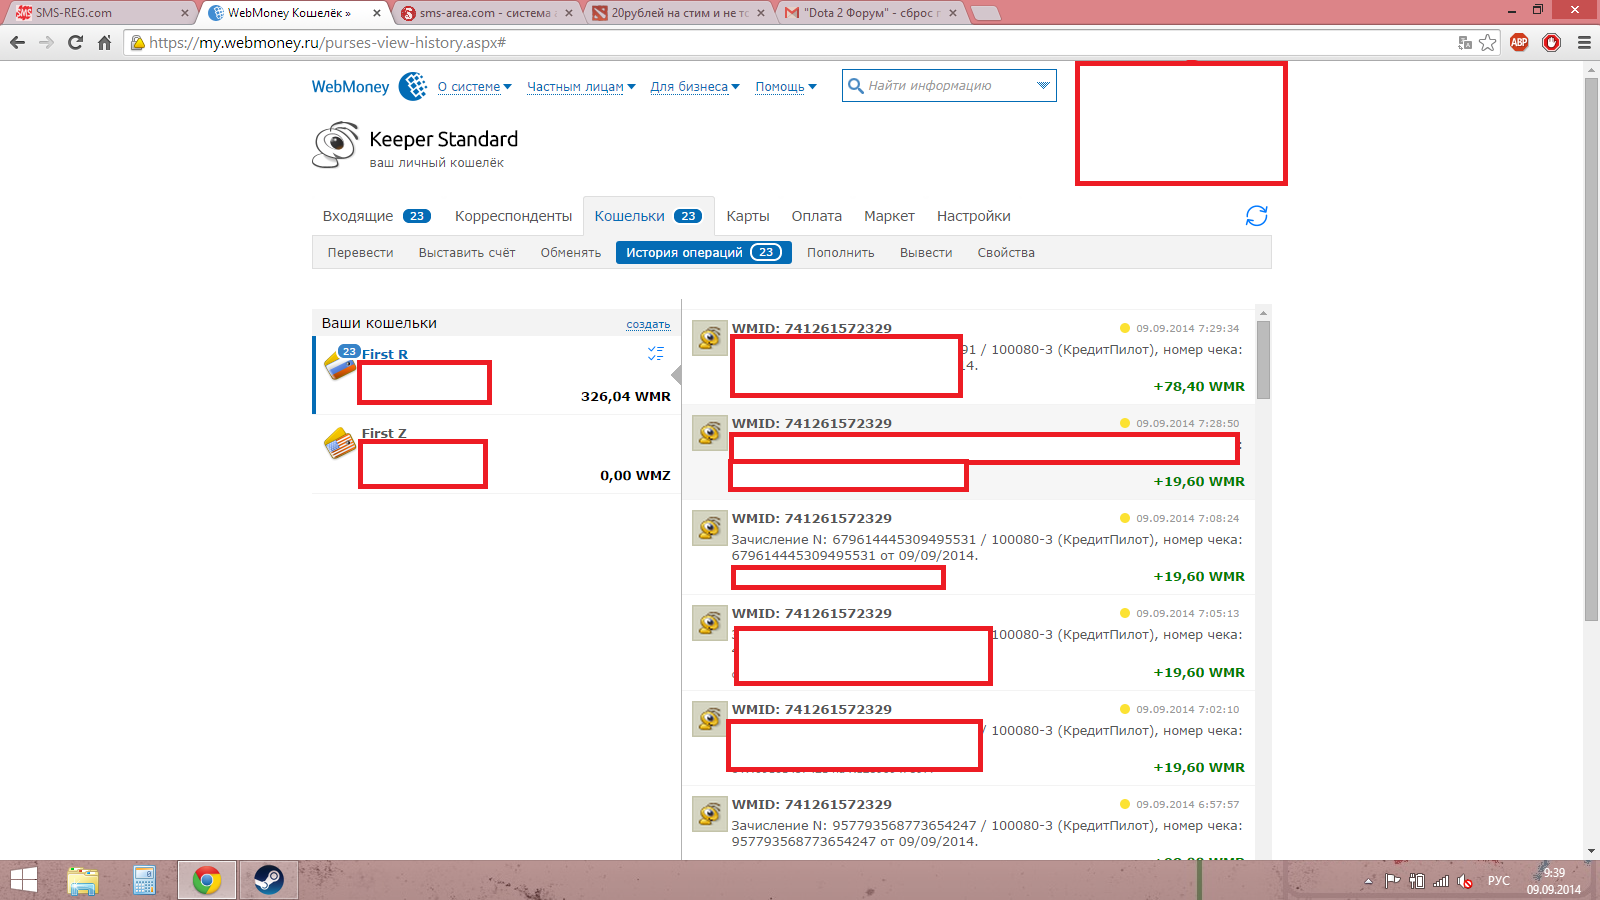Open the Настройки tab
Viewport: 1600px width, 900px height.
click(x=973, y=216)
